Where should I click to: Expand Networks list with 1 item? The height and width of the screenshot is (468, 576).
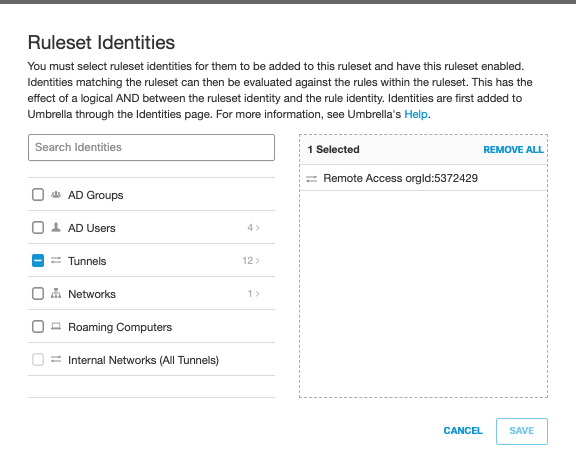[x=253, y=294]
